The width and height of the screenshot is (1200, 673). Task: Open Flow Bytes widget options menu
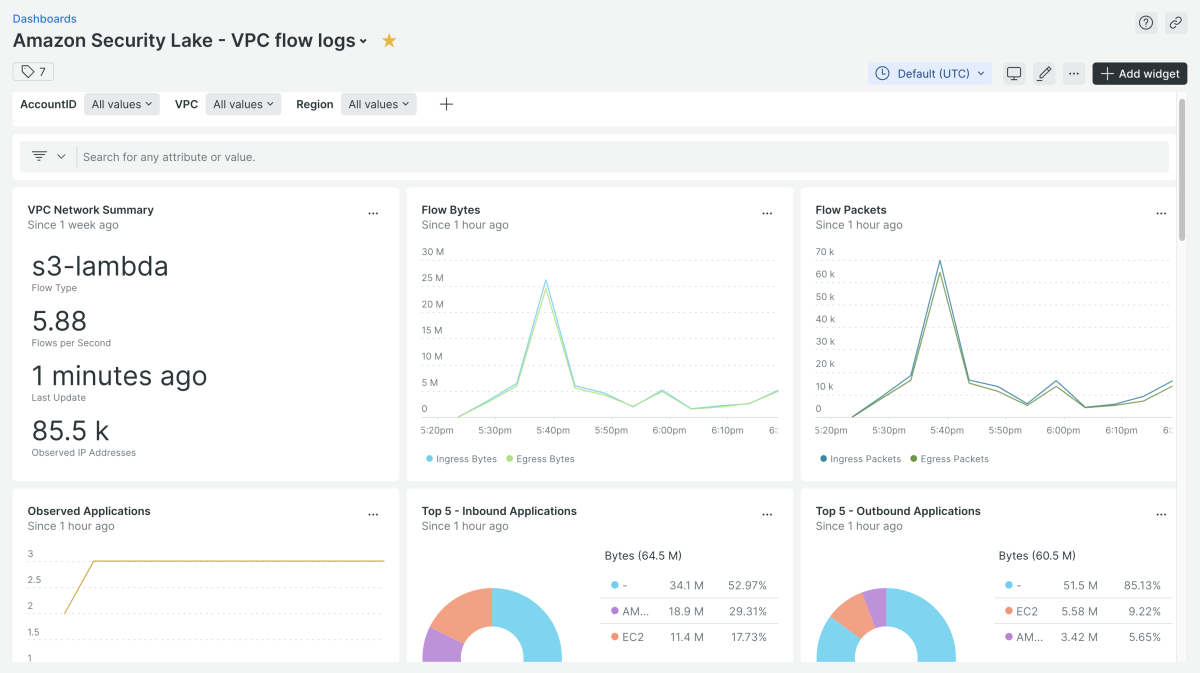pos(767,213)
